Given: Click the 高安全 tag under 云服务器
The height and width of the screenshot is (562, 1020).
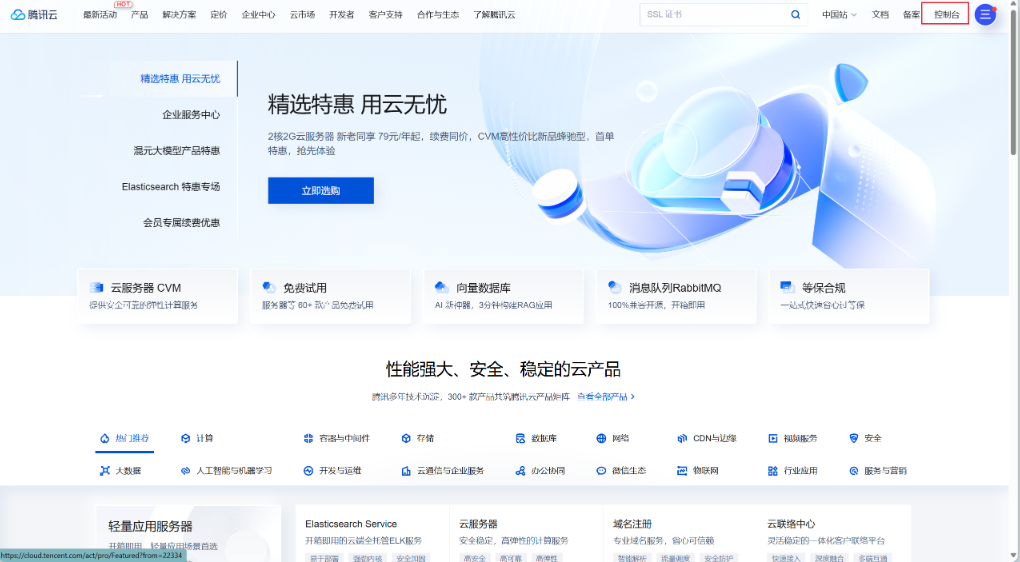Looking at the screenshot, I should [x=474, y=558].
